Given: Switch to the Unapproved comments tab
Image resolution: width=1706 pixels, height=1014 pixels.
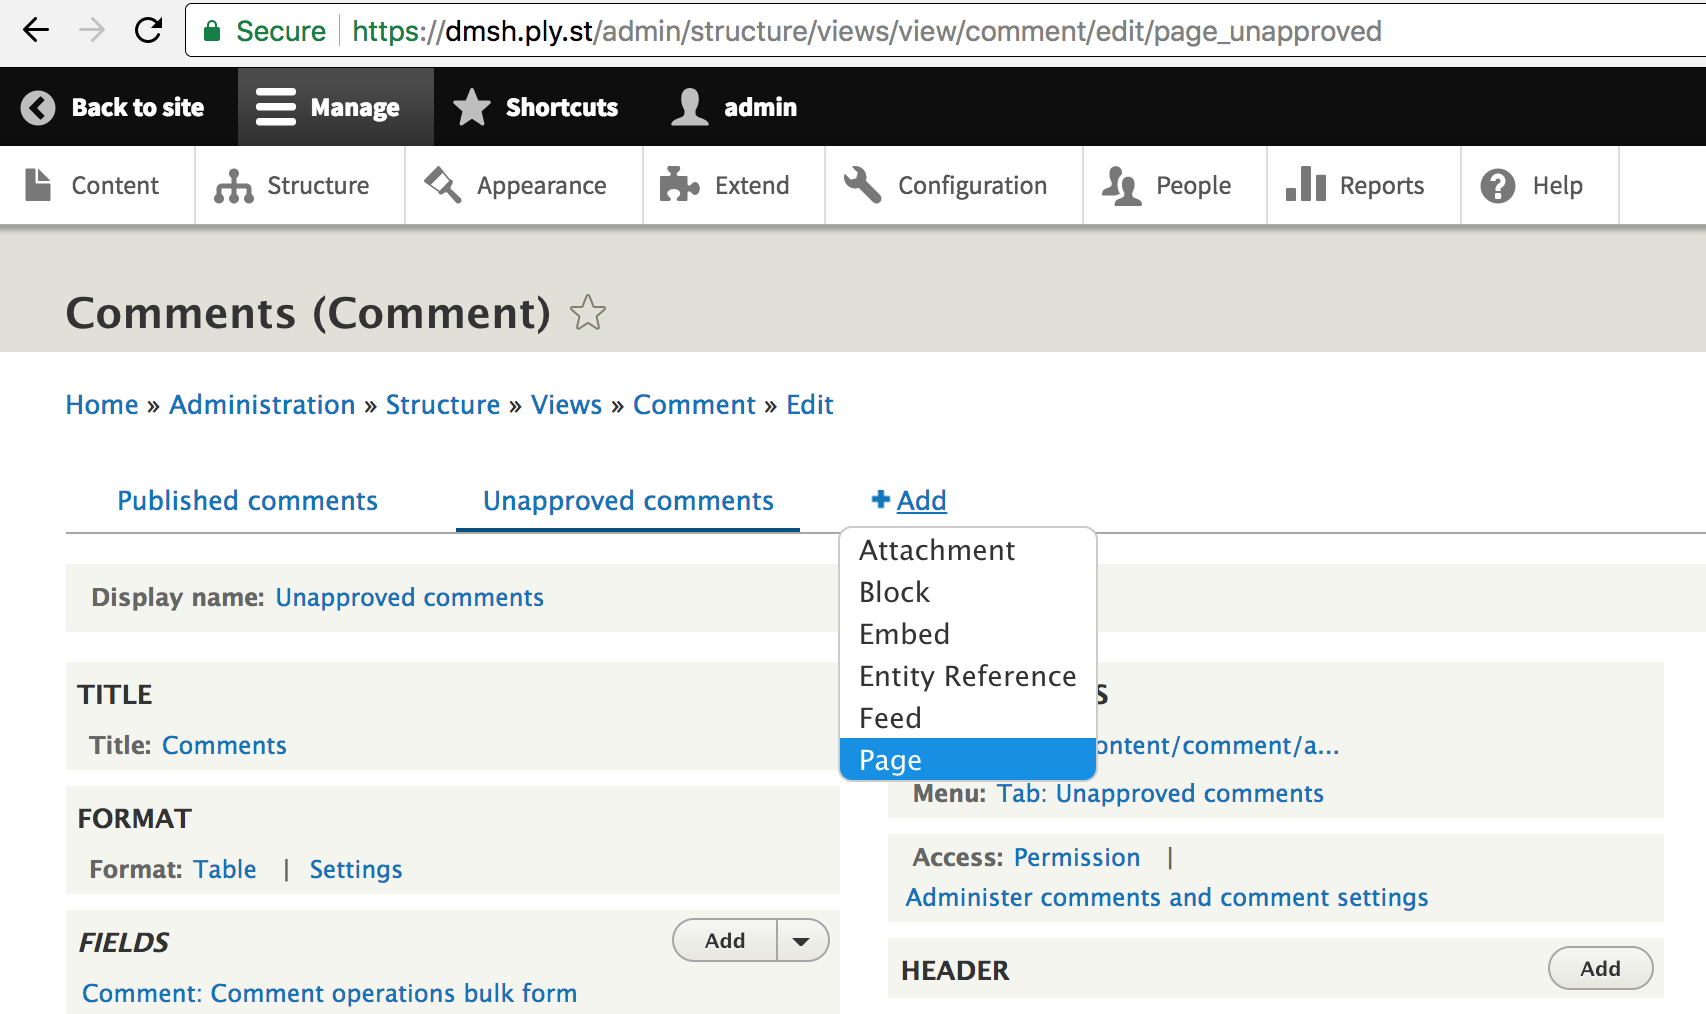Looking at the screenshot, I should [x=626, y=500].
